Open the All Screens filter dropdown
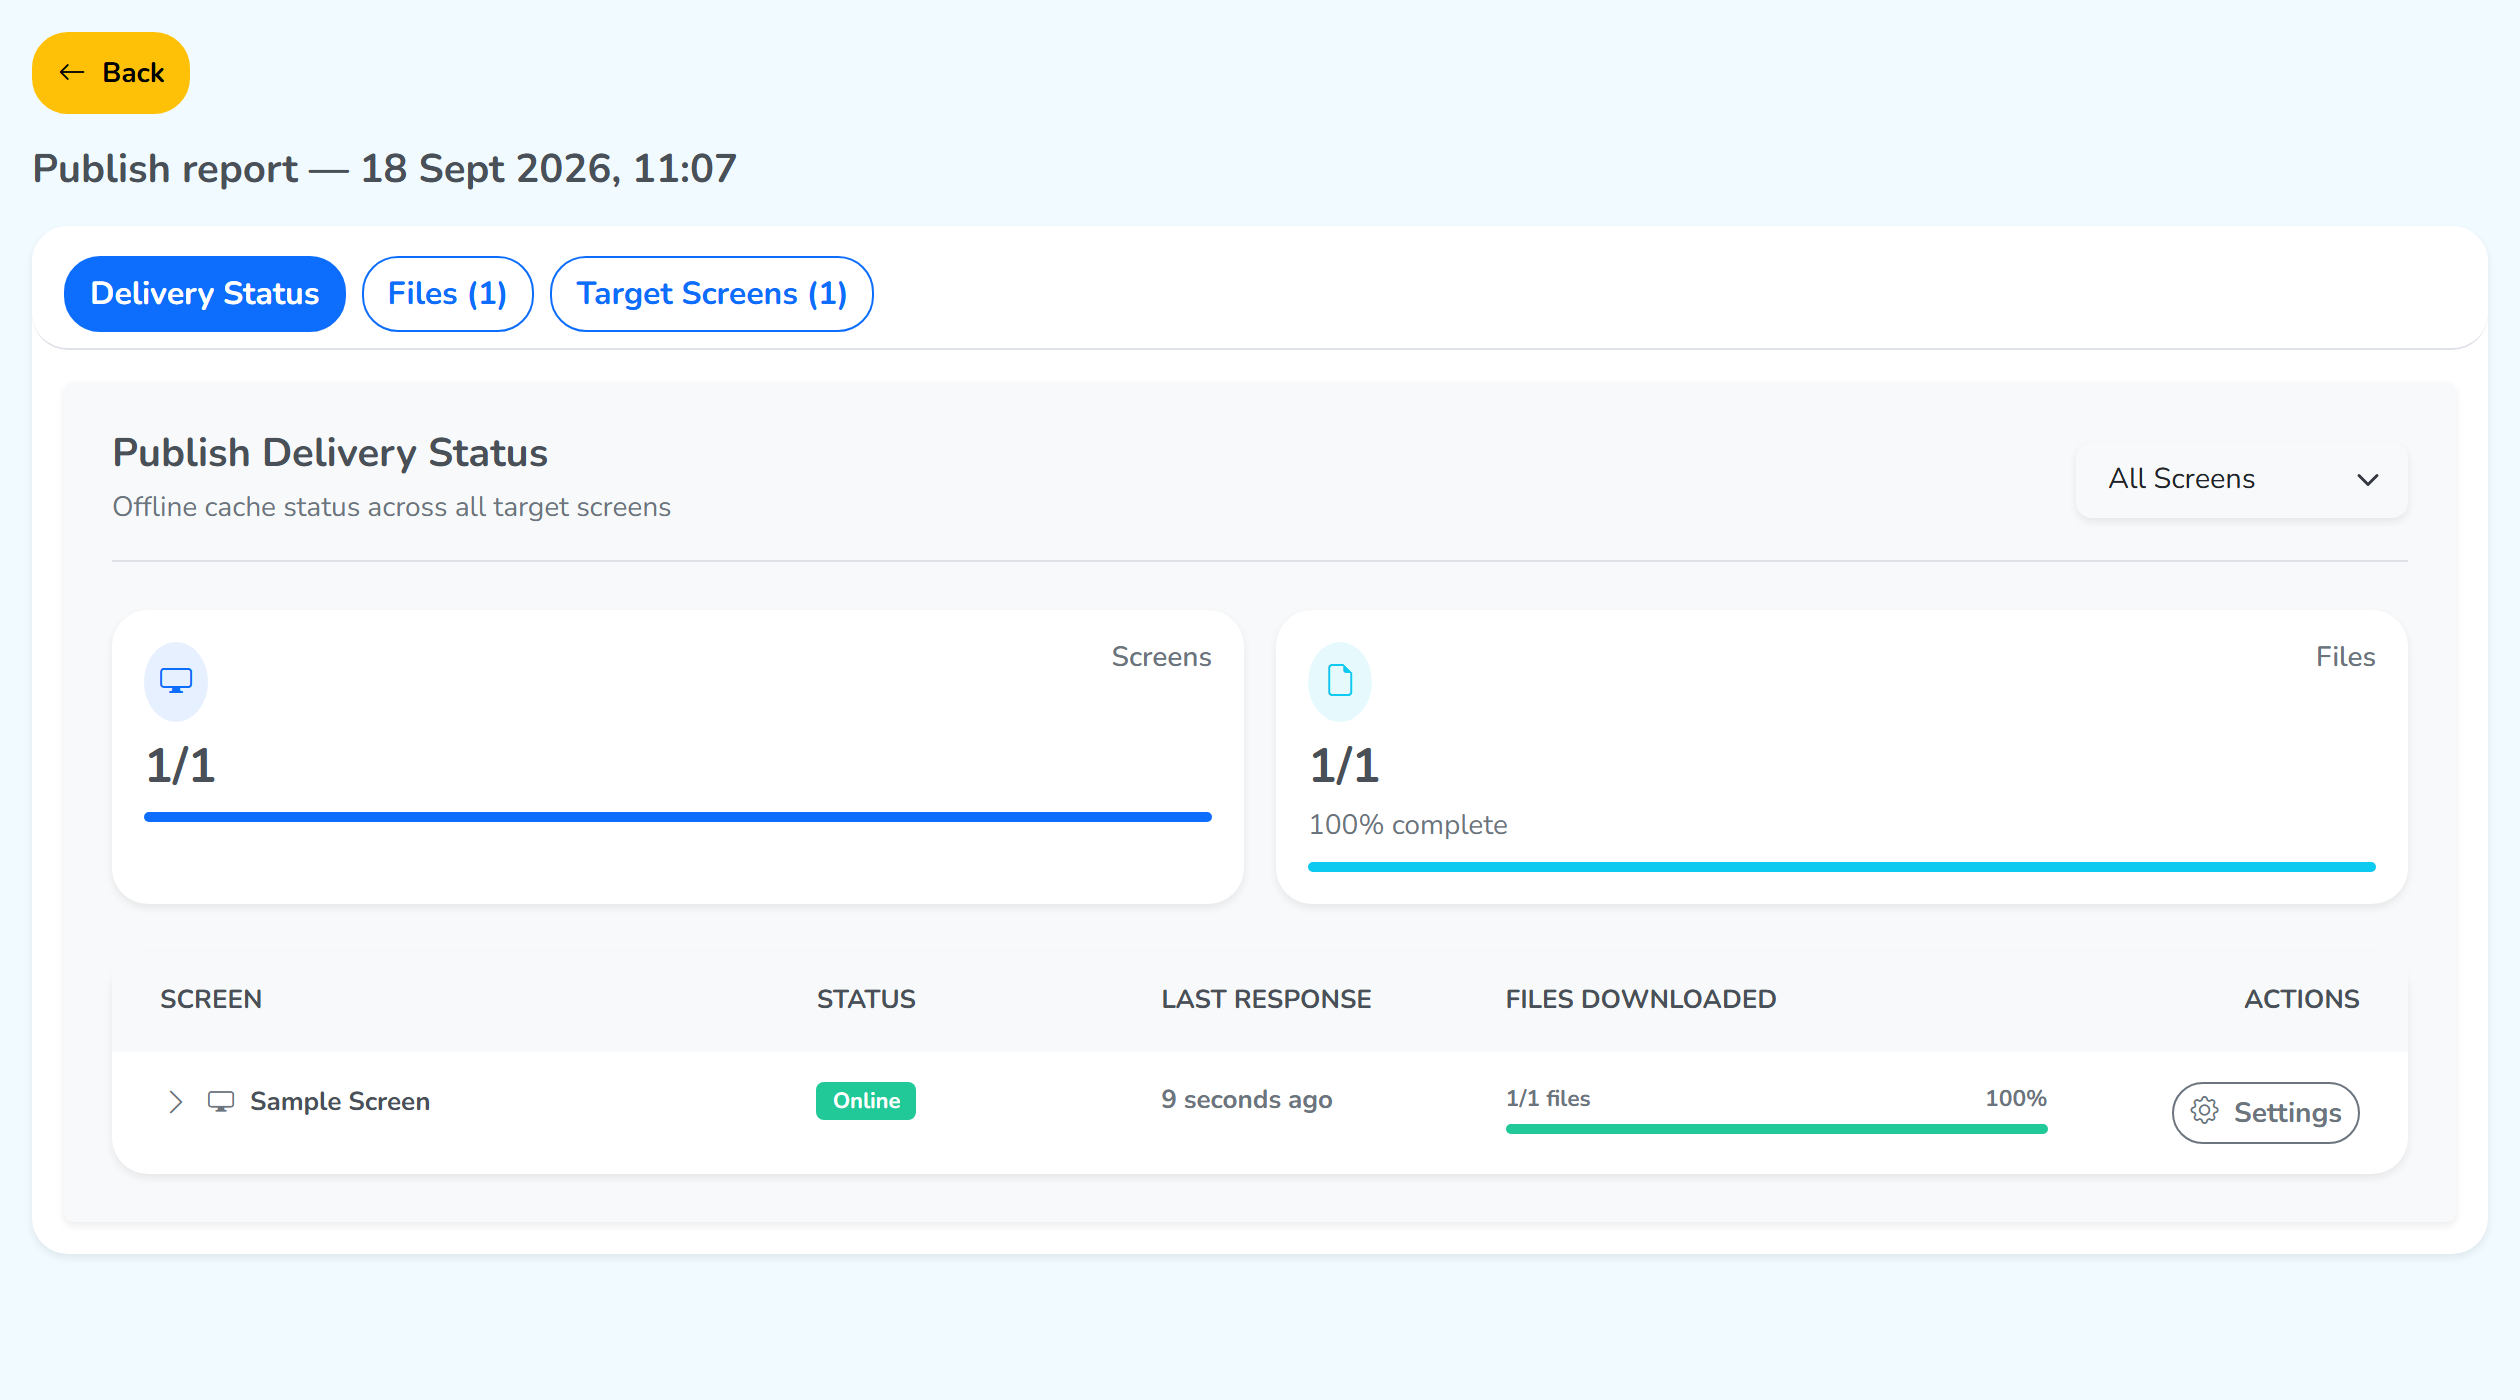This screenshot has width=2520, height=1400. coord(2242,479)
